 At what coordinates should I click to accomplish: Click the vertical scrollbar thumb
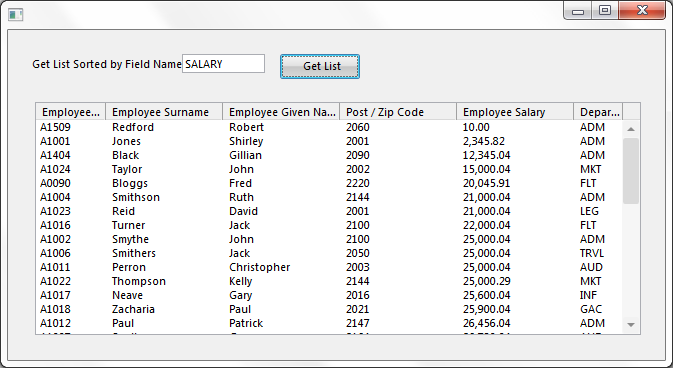point(631,171)
